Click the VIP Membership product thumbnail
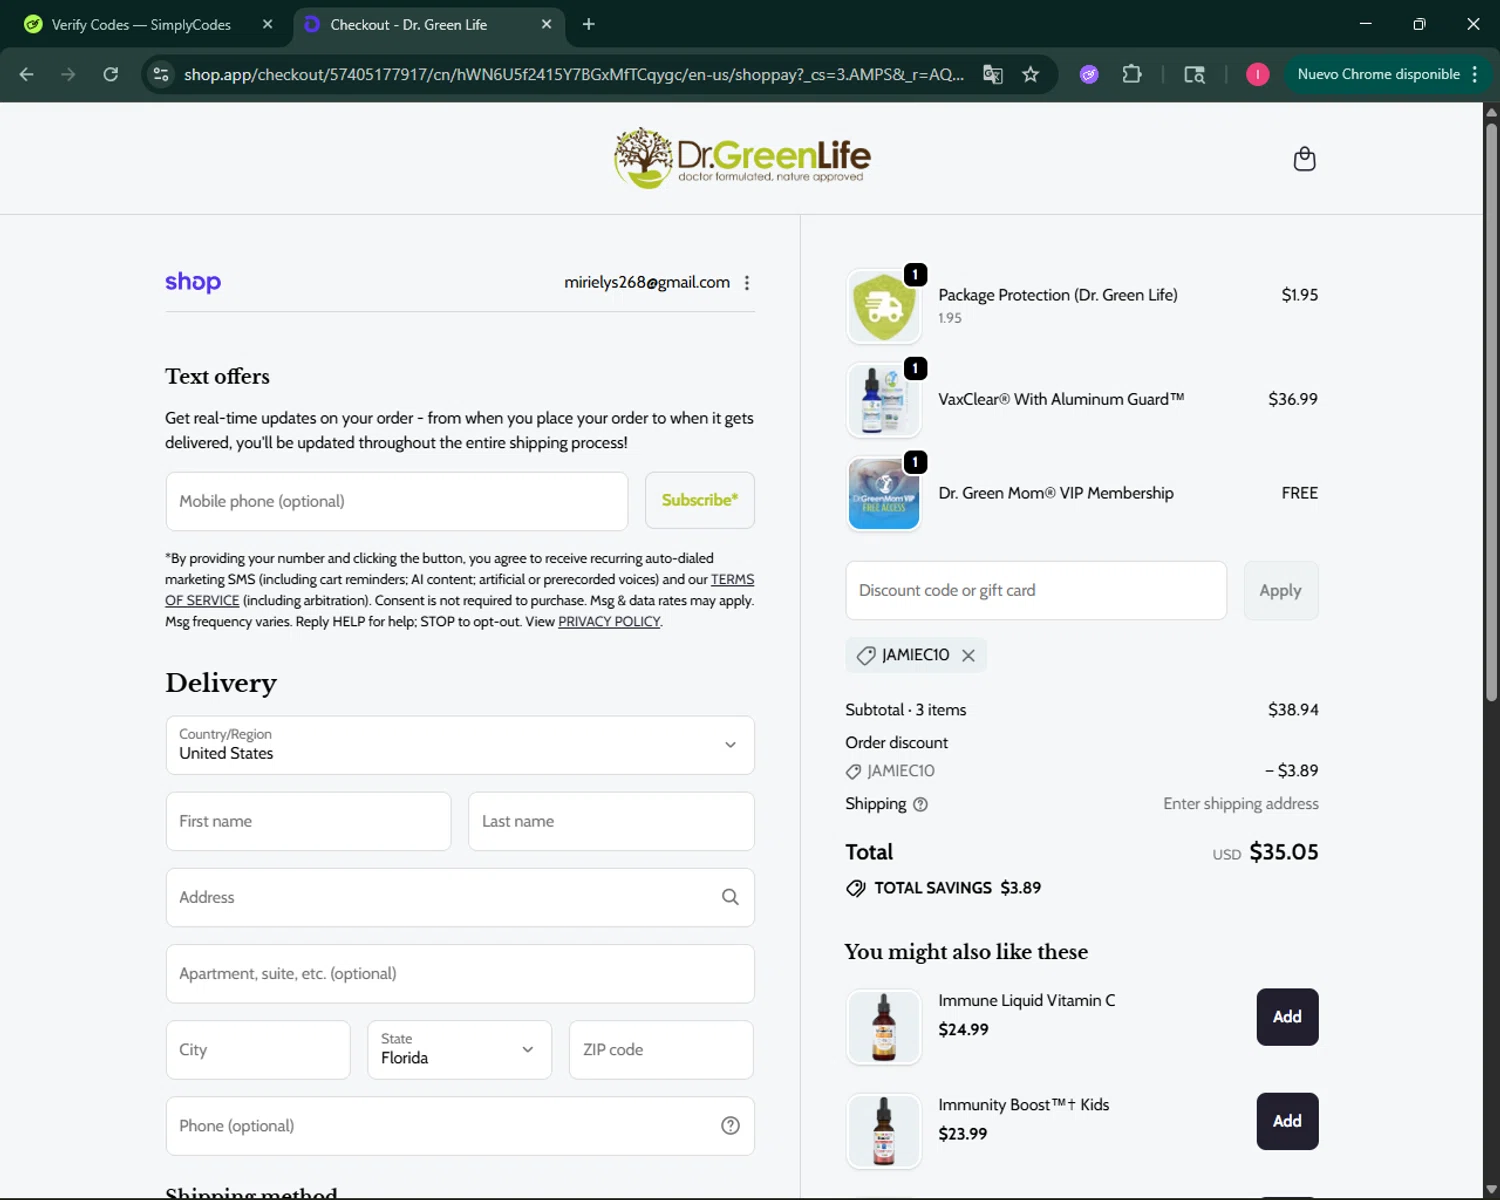Screen dimensions: 1500x1200 884,494
